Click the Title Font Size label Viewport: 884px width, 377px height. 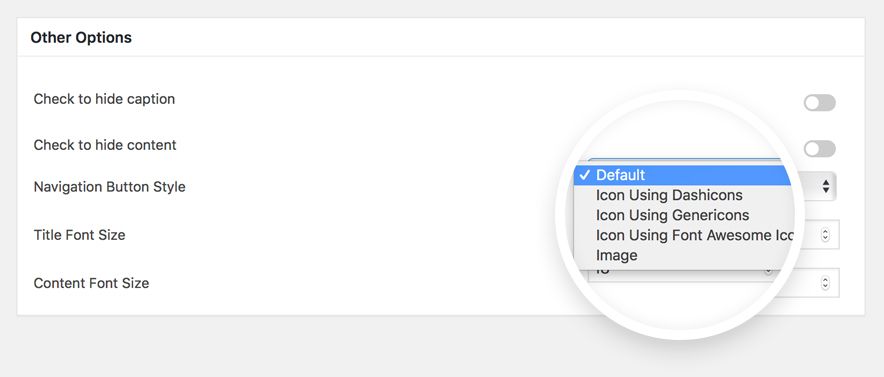tap(79, 235)
